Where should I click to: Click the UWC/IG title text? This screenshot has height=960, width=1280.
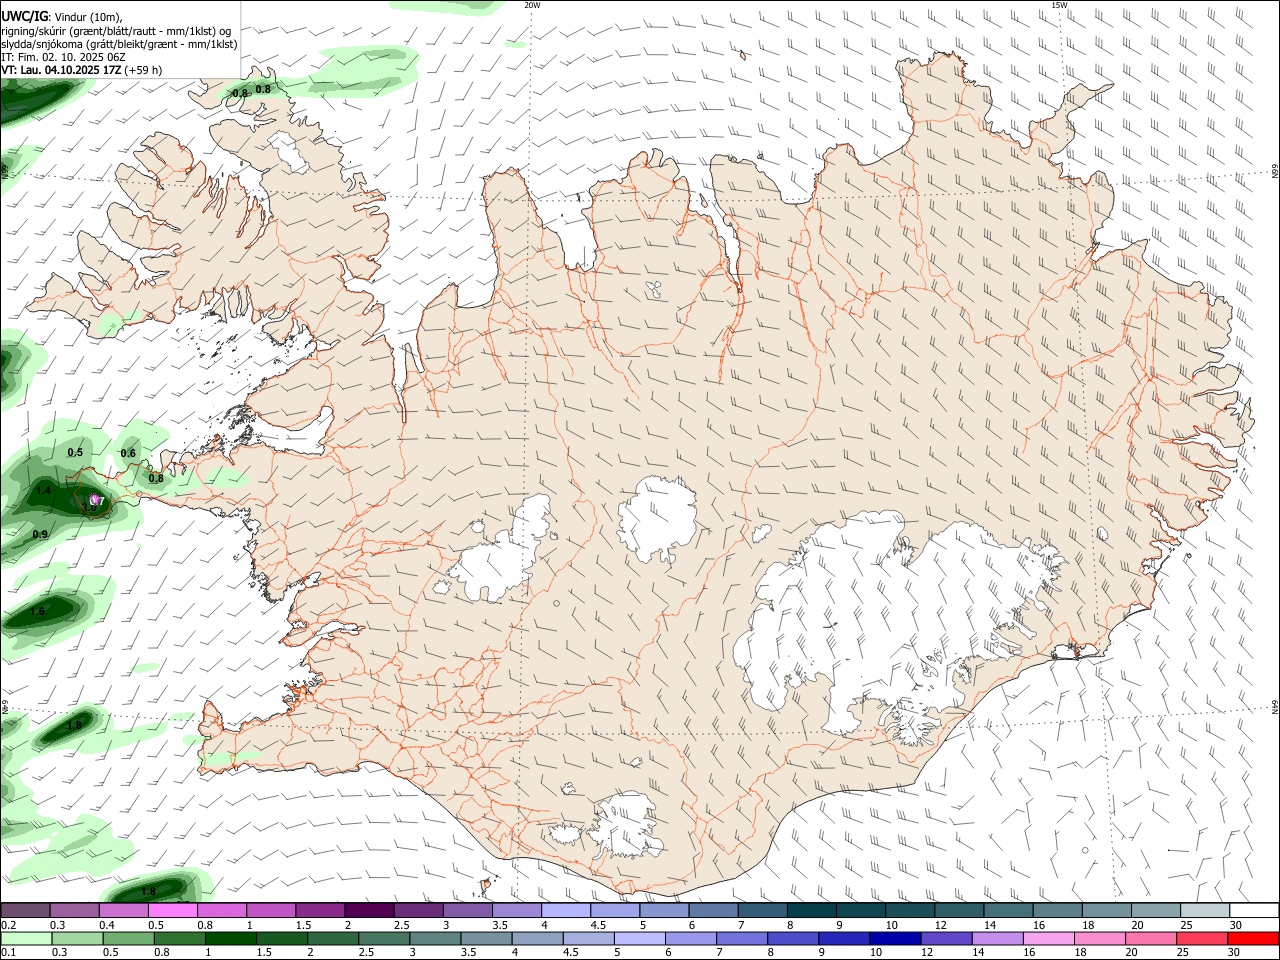pyautogui.click(x=23, y=16)
